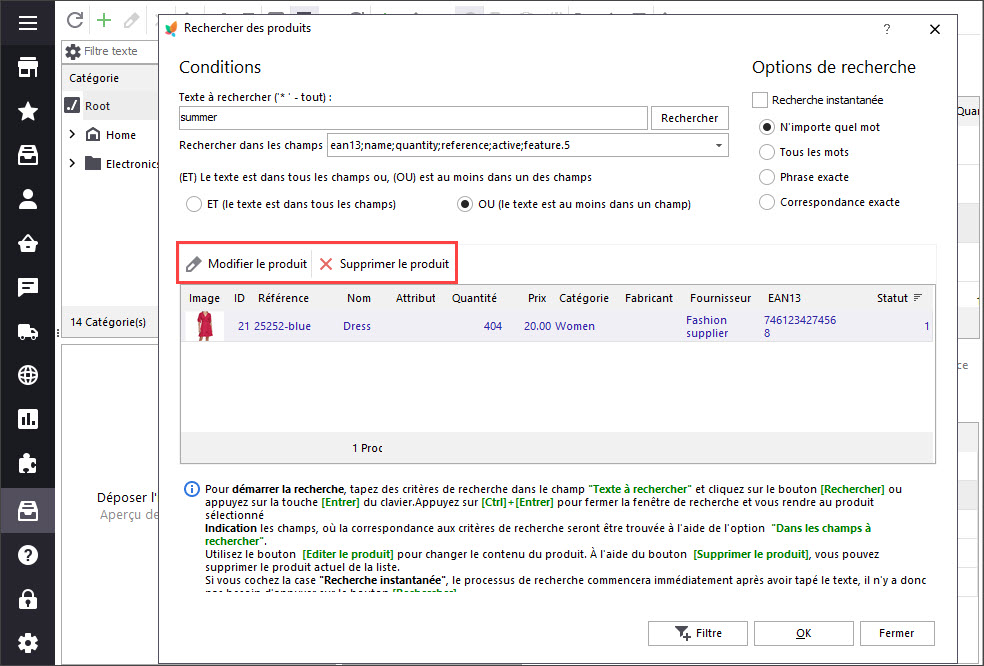Sort by the Fabricant column header
The height and width of the screenshot is (666, 984).
click(x=649, y=298)
